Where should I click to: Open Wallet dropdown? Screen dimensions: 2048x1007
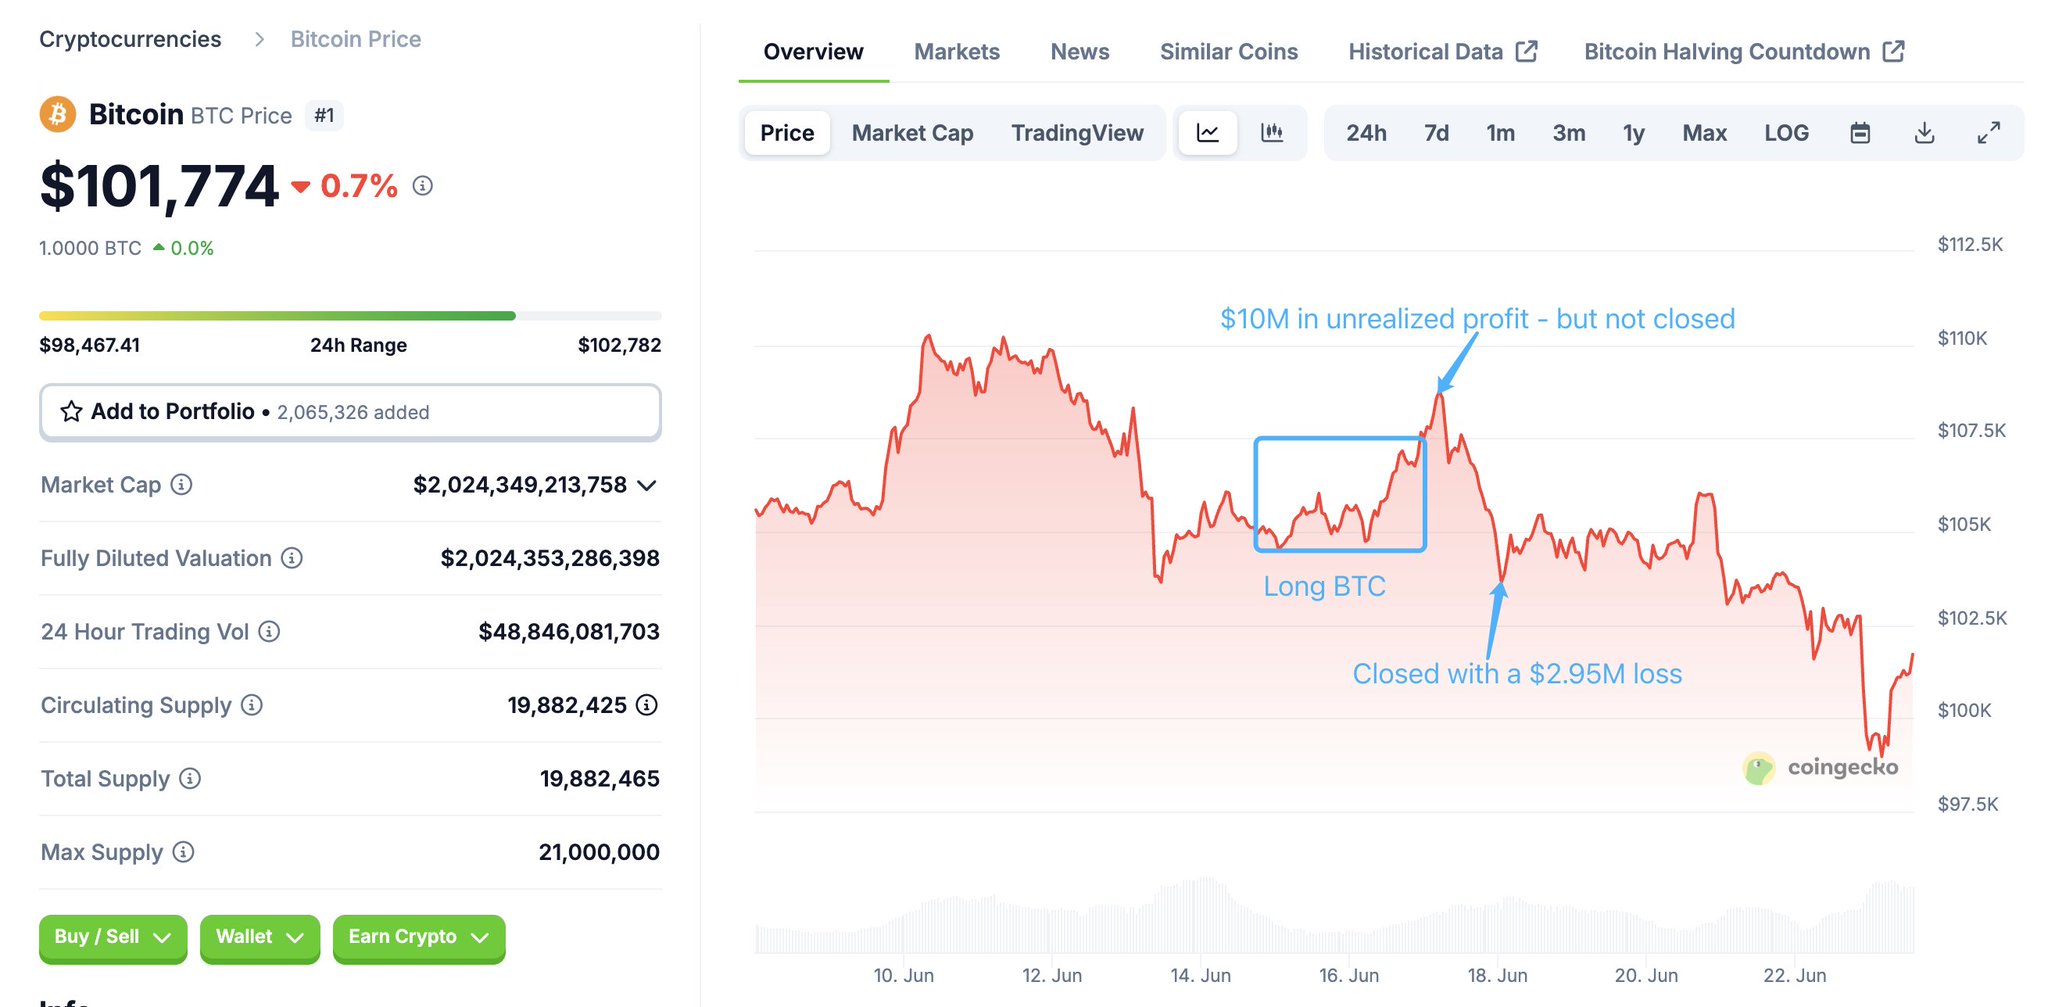[260, 938]
